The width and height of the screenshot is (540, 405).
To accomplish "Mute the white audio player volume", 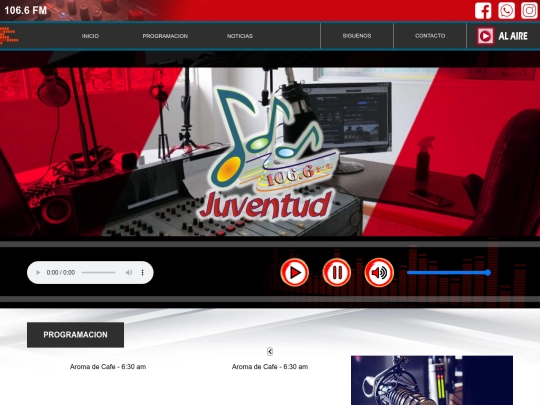I will [129, 272].
